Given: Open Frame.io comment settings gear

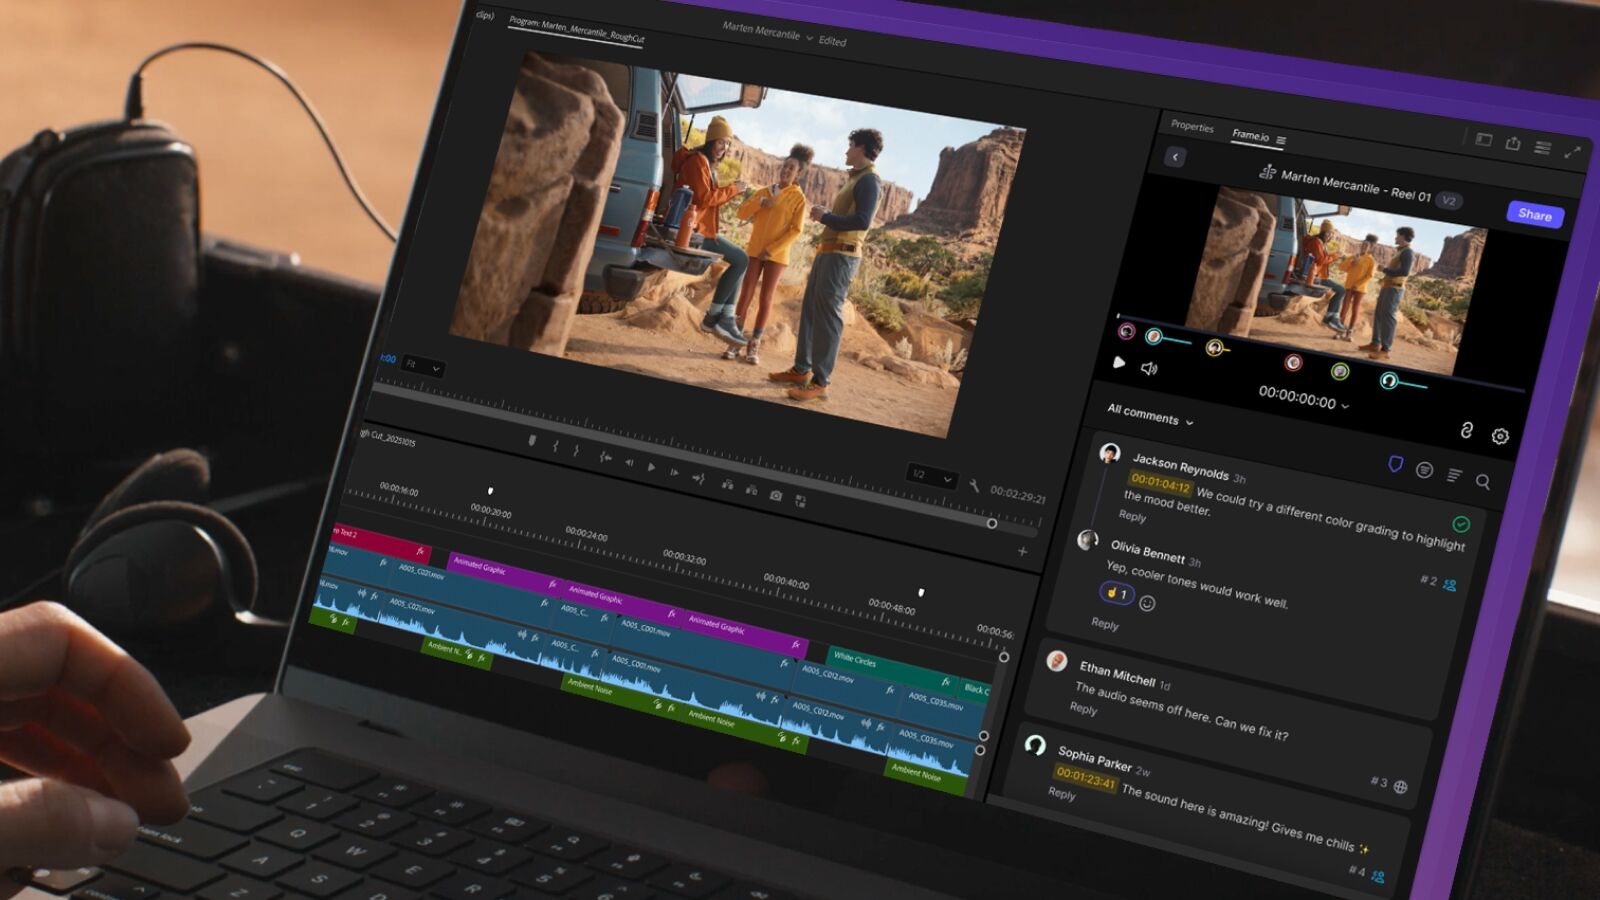Looking at the screenshot, I should (1500, 435).
